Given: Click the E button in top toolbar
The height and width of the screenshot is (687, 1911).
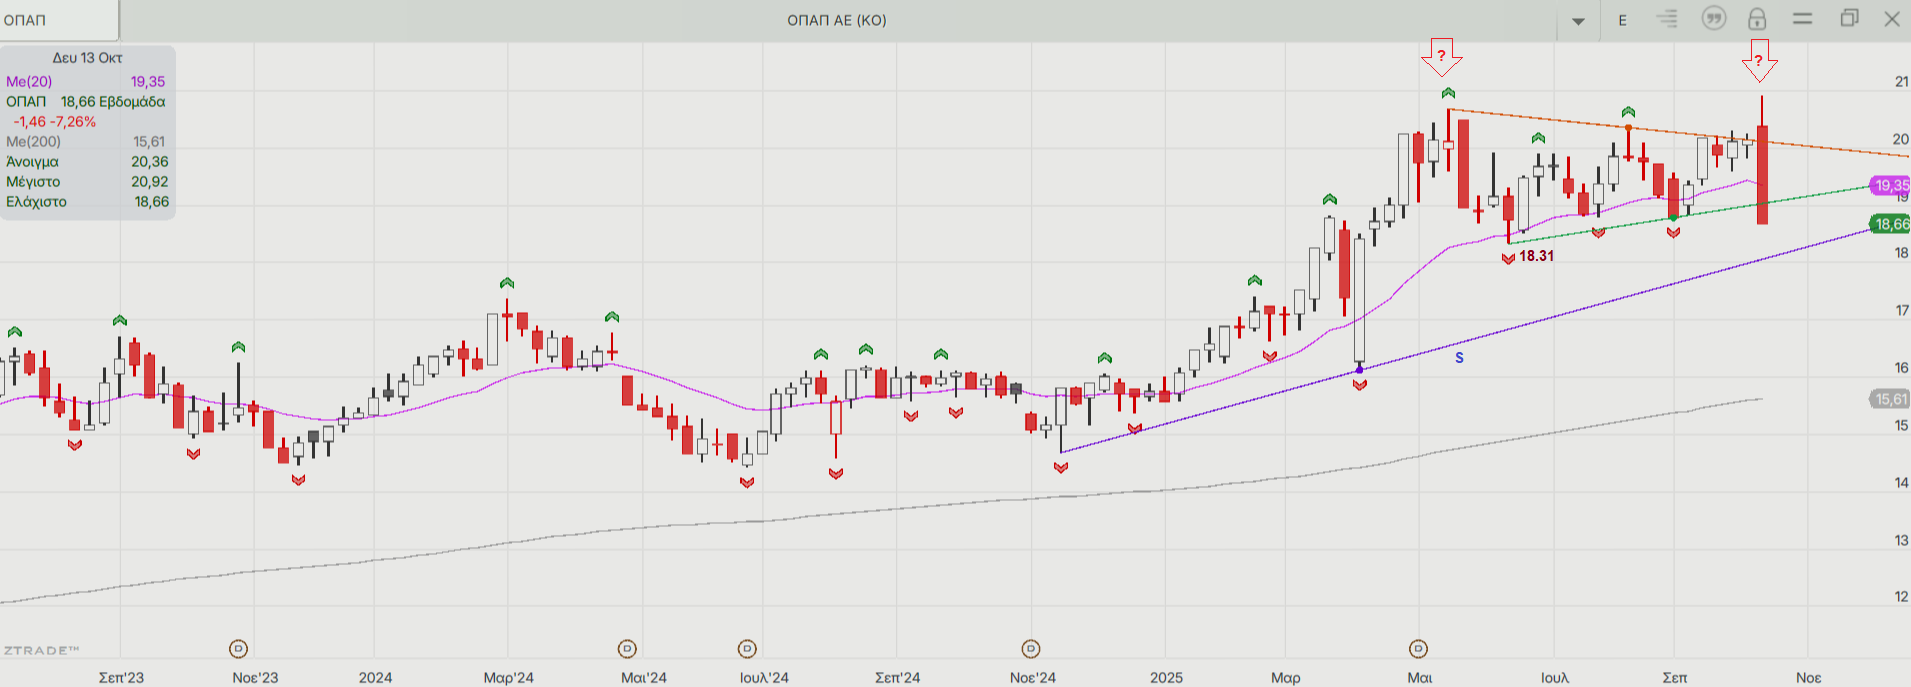Looking at the screenshot, I should tap(1622, 20).
